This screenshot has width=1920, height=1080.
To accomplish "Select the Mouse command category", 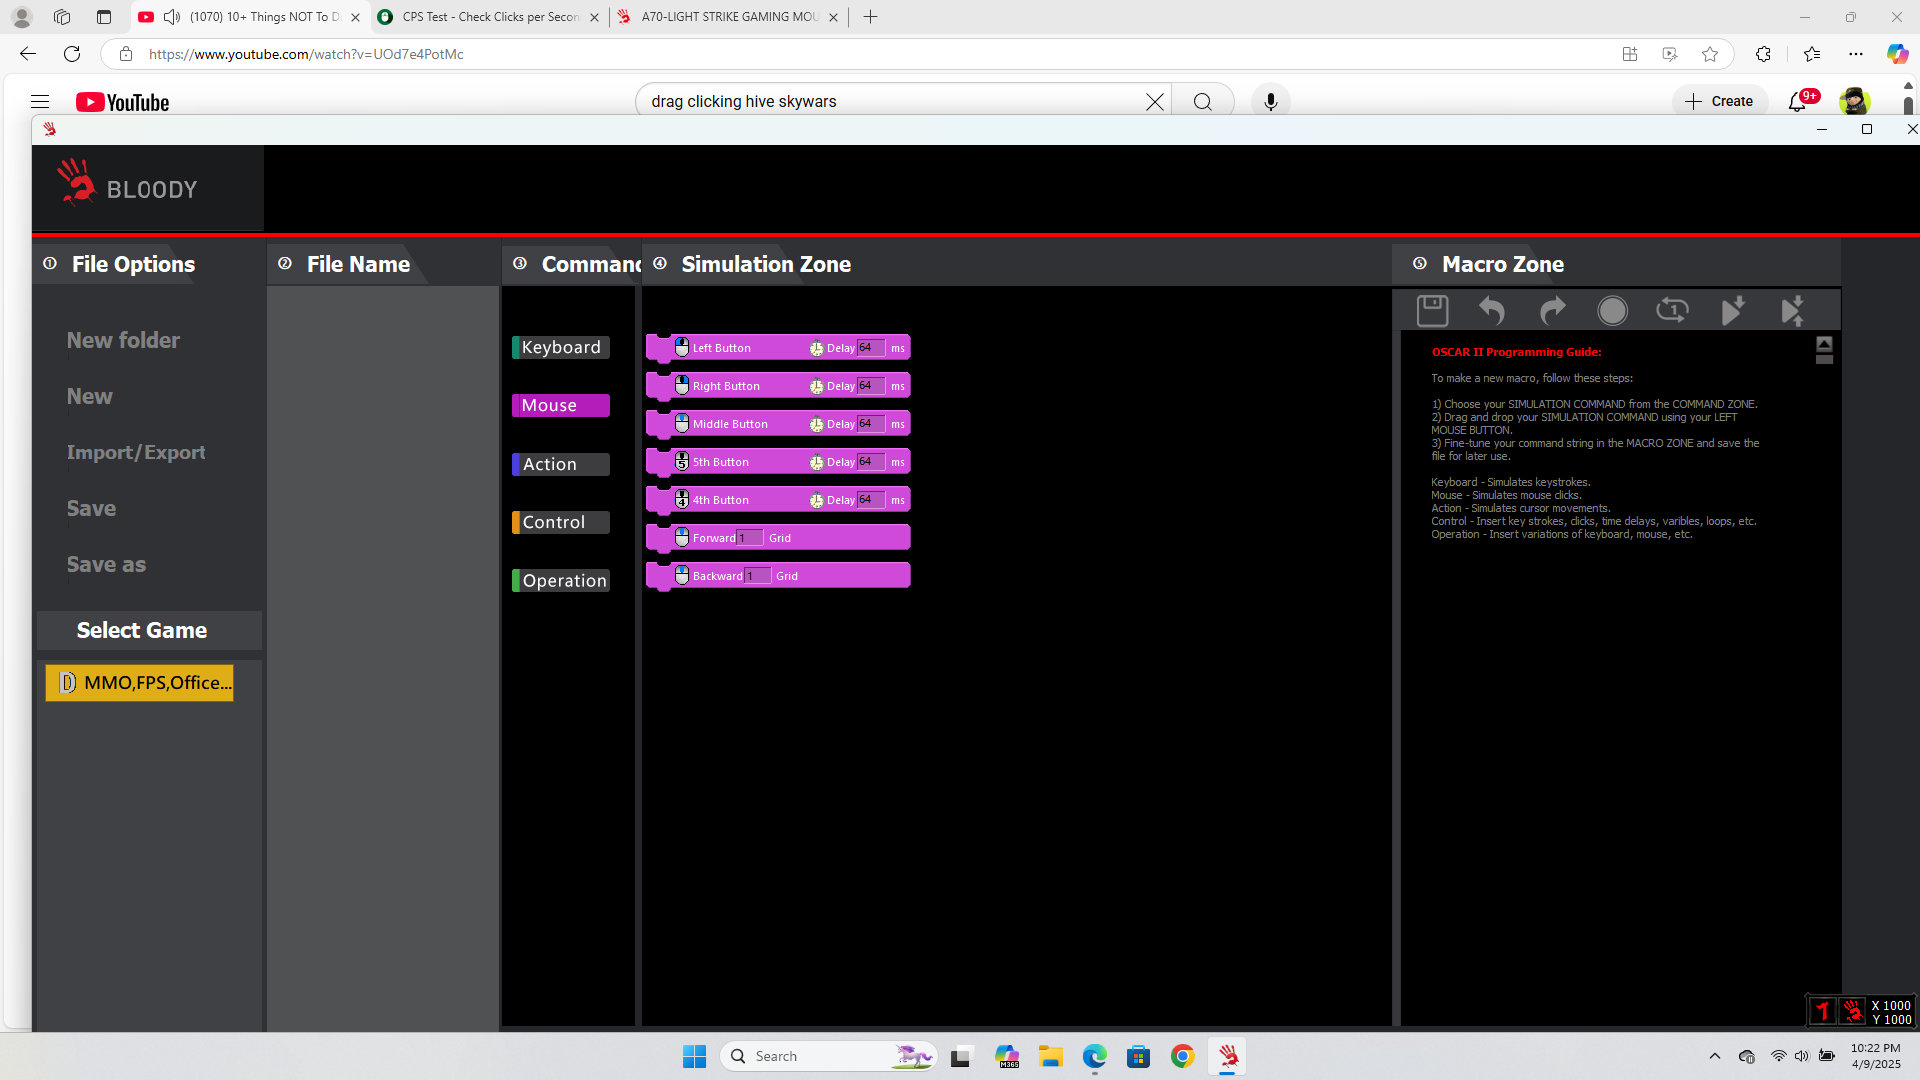I will (561, 405).
